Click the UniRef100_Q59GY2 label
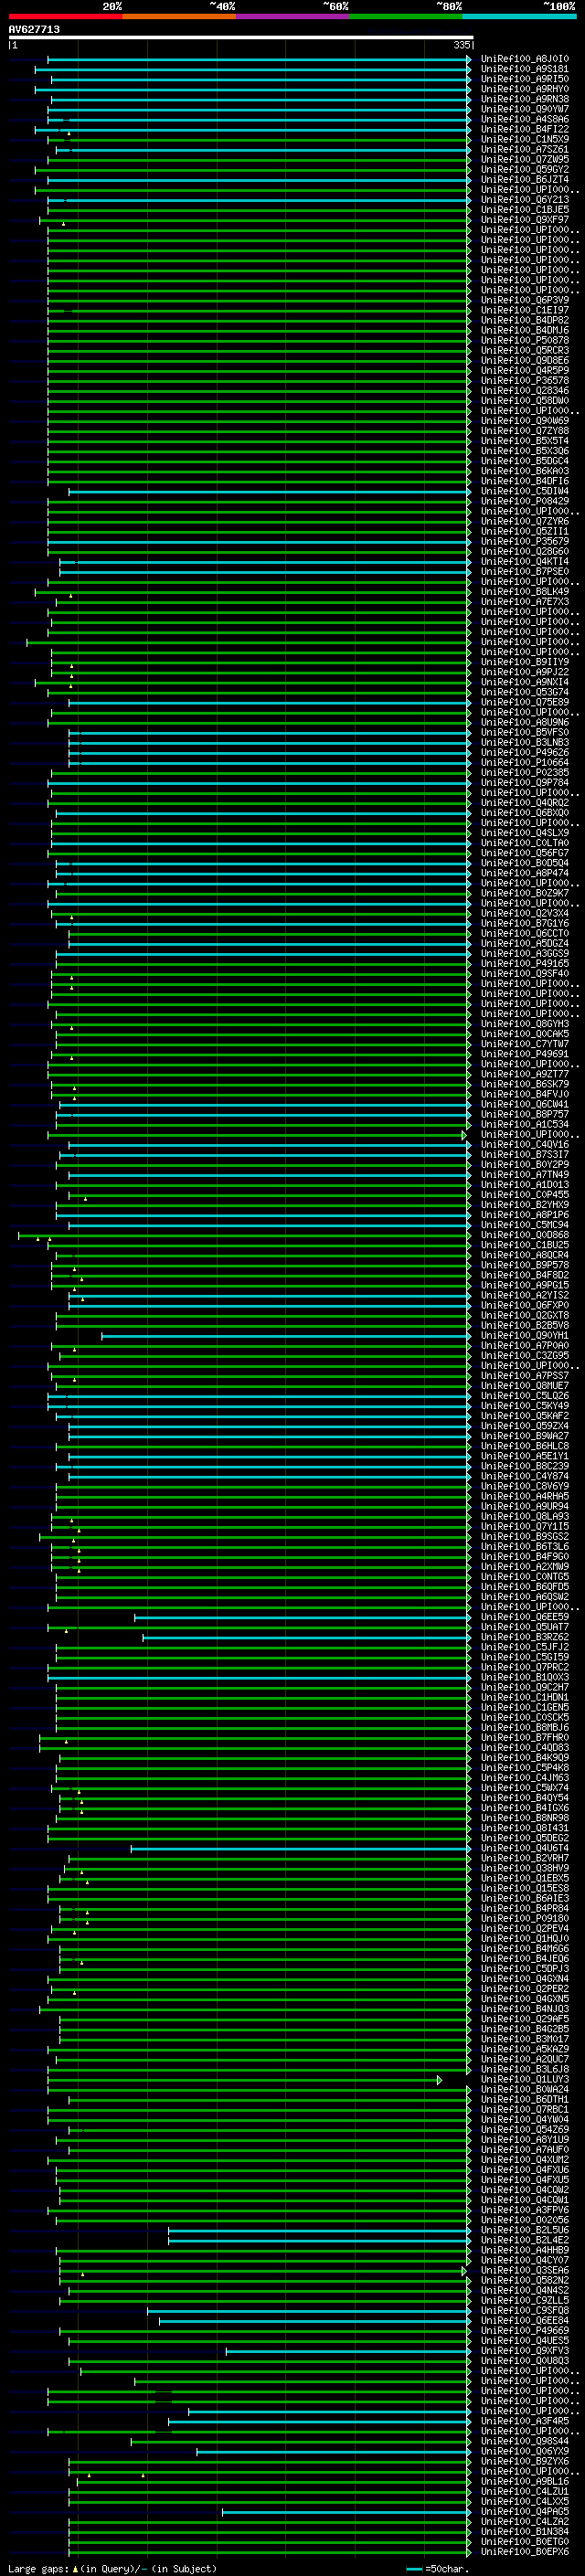Screen dimensions: 585x2576 524,170
